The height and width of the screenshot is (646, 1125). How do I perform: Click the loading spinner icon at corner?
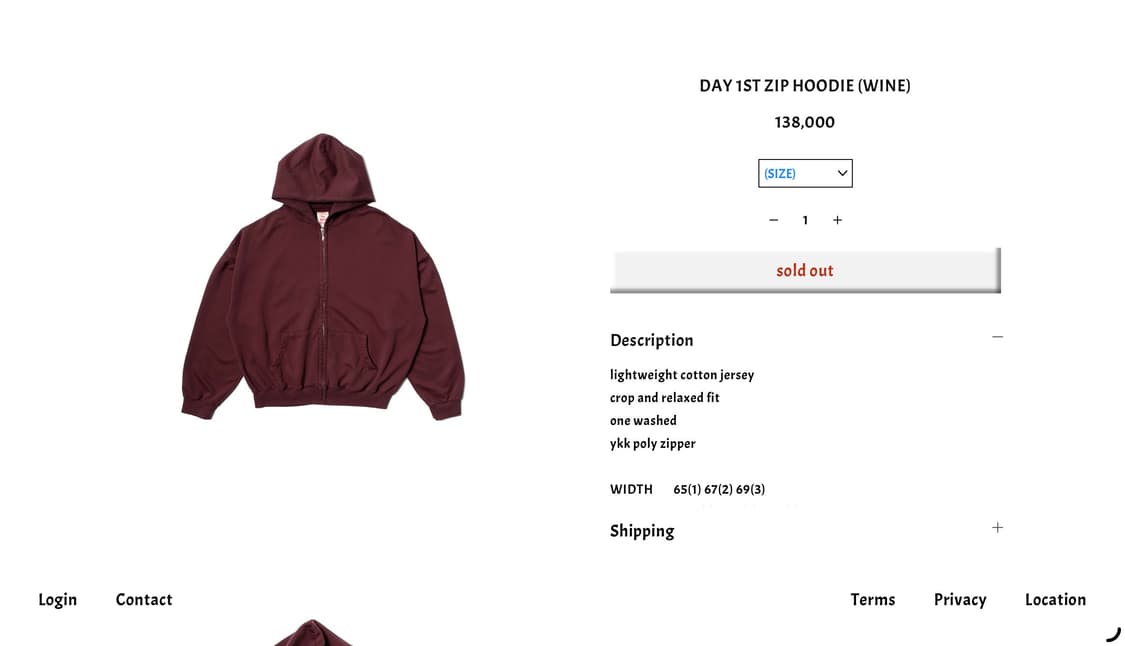coord(1113,634)
